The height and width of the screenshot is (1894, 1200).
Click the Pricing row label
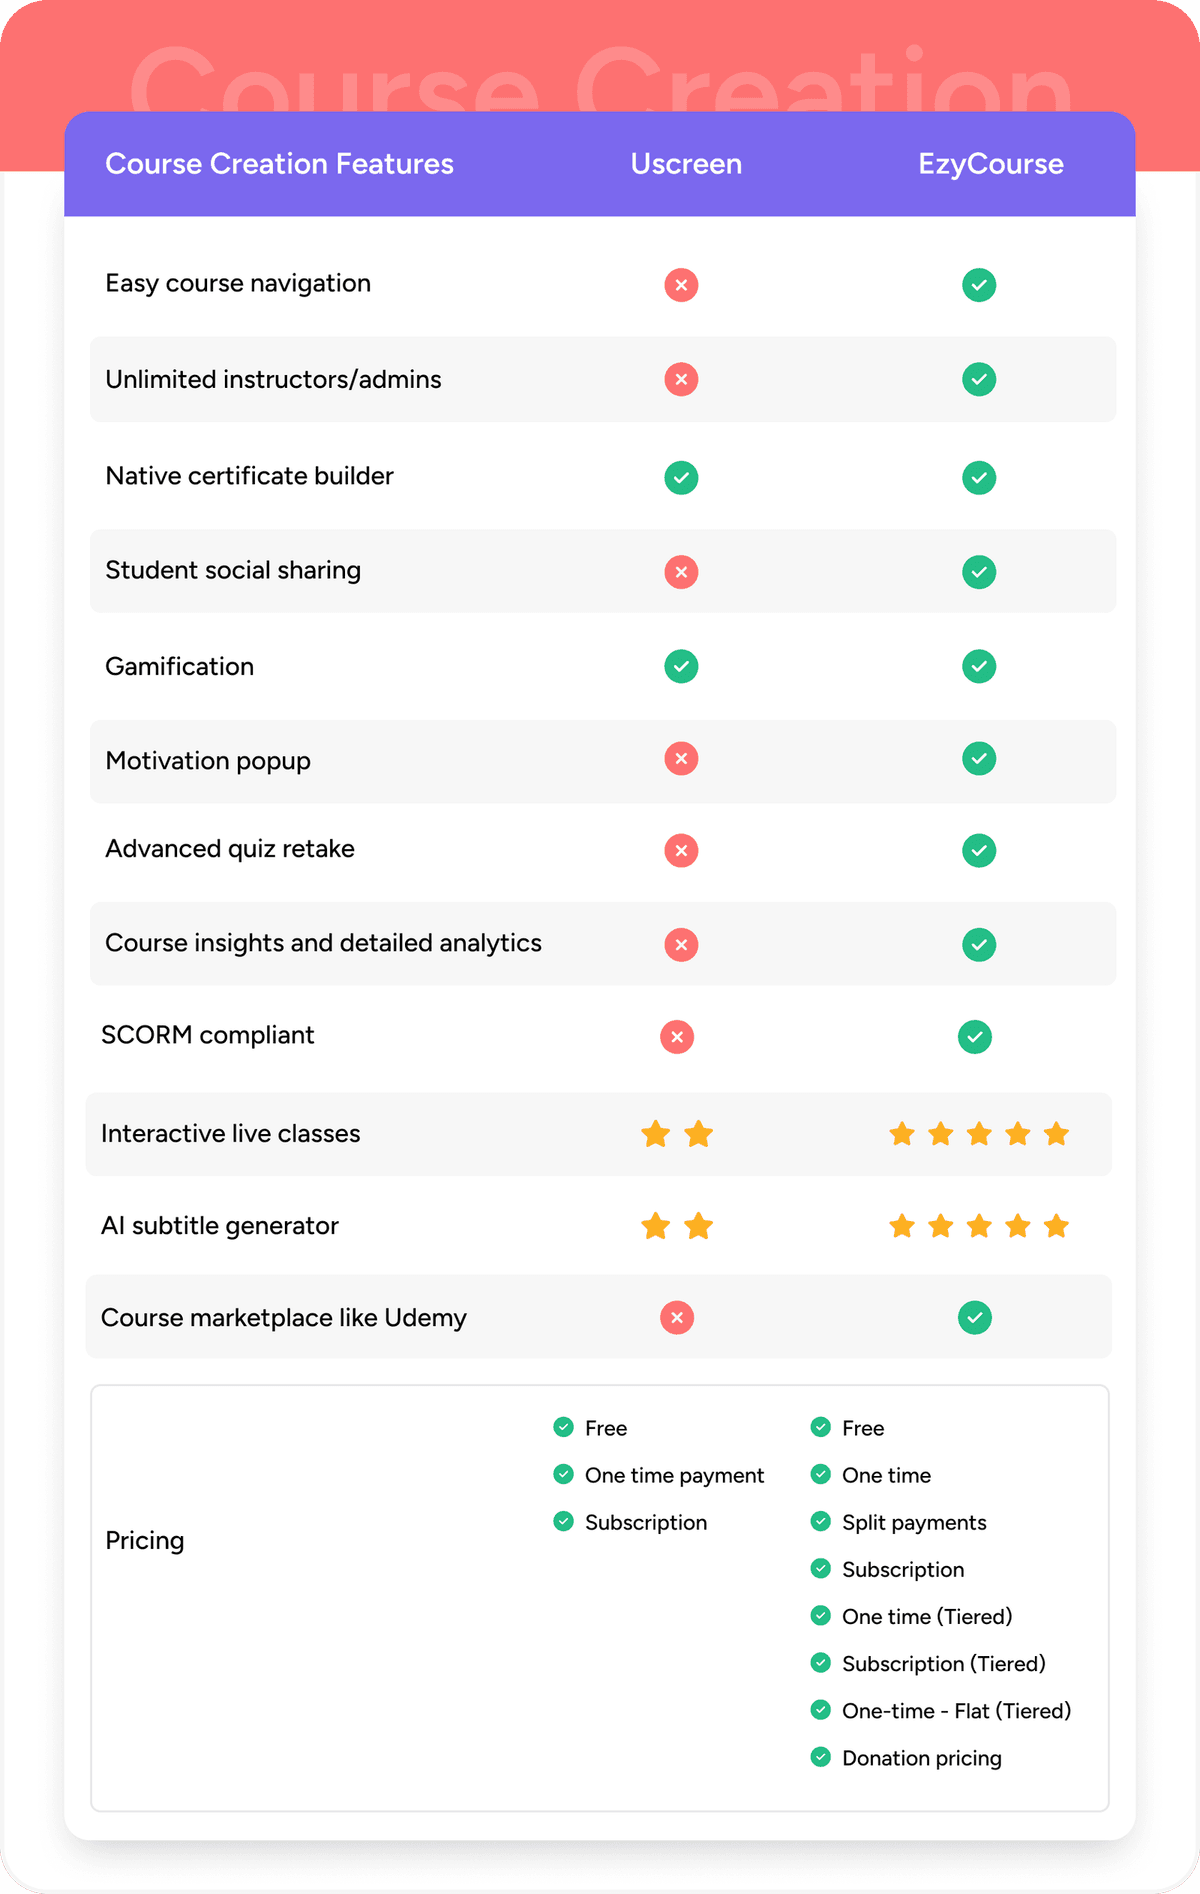click(145, 1540)
